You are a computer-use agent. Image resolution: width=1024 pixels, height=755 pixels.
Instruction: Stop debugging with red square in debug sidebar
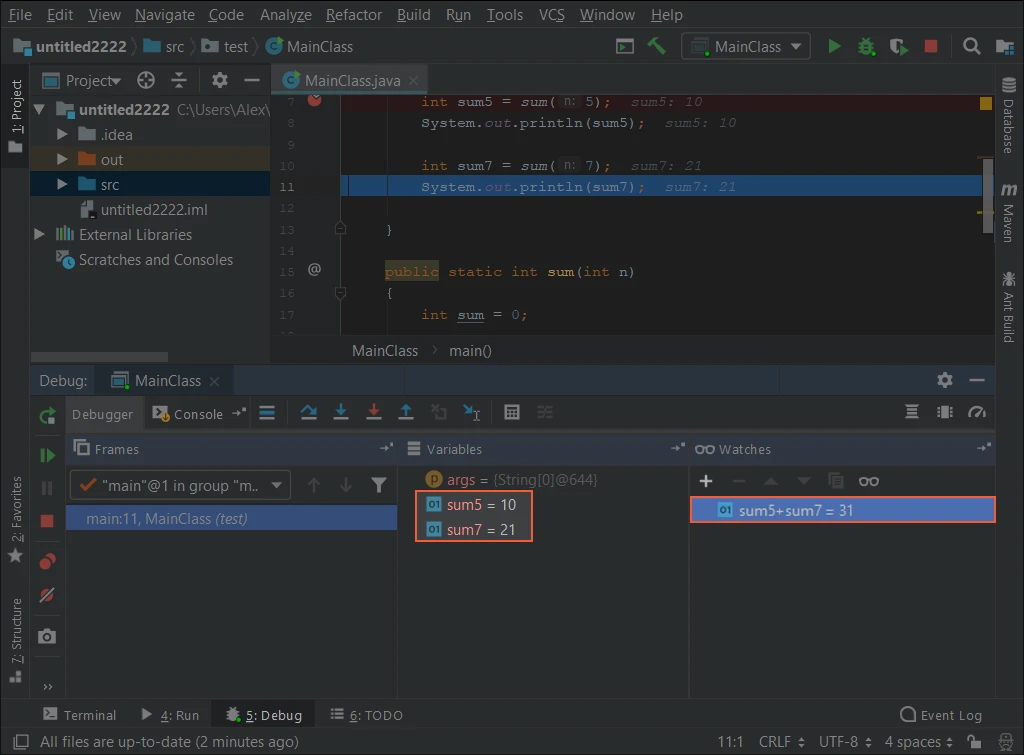[47, 521]
